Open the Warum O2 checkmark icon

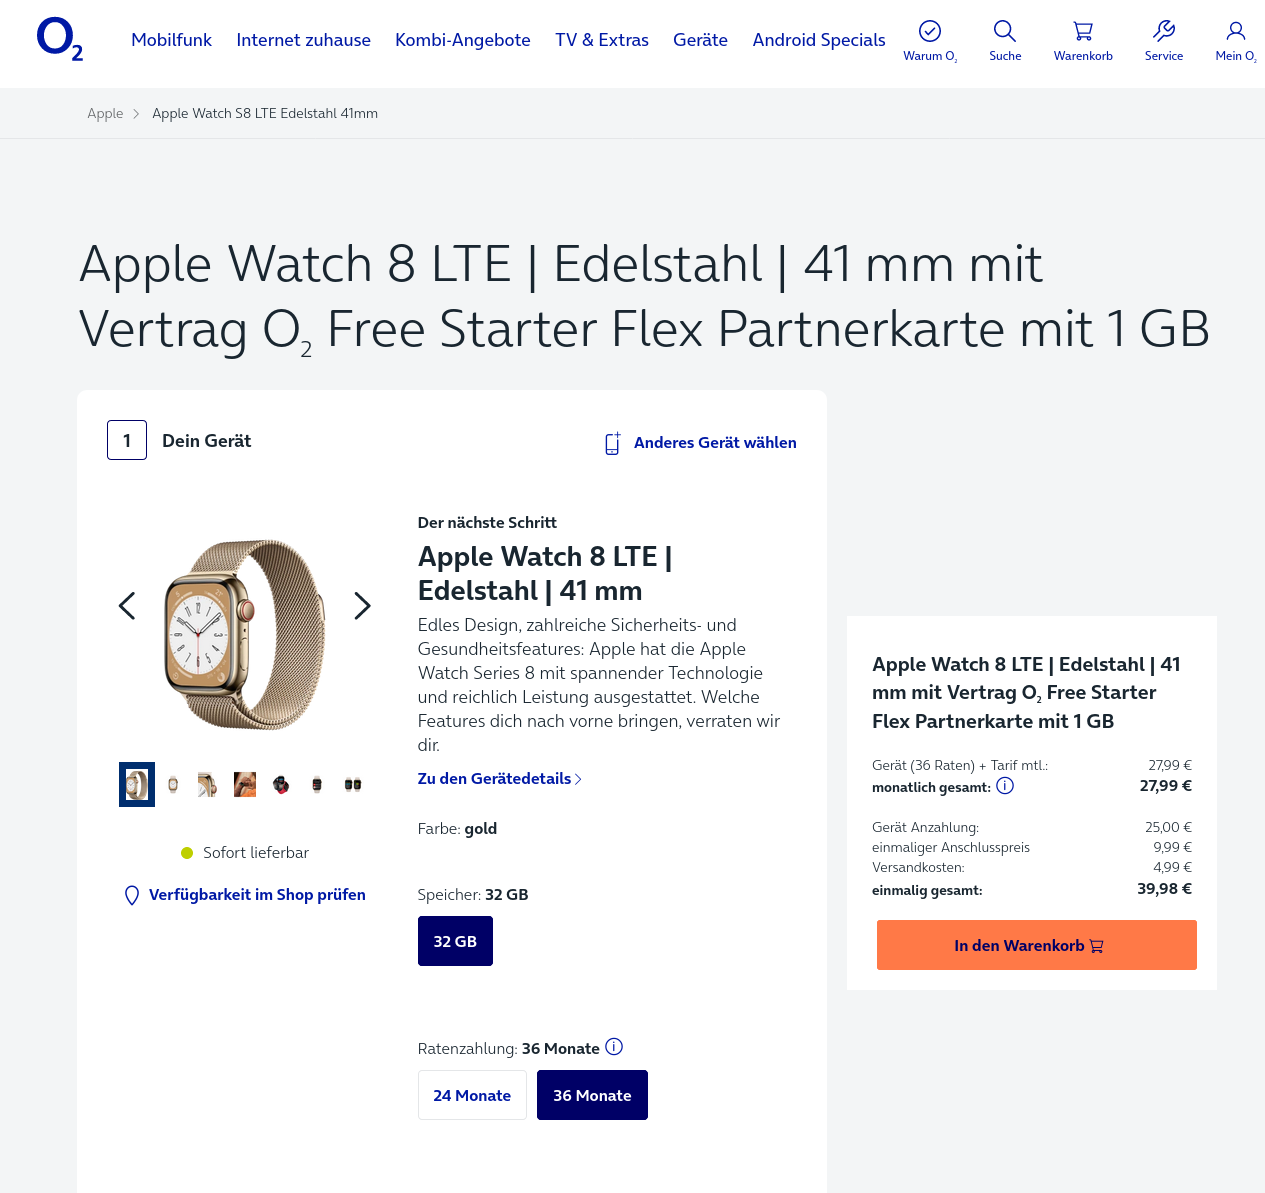coord(930,31)
